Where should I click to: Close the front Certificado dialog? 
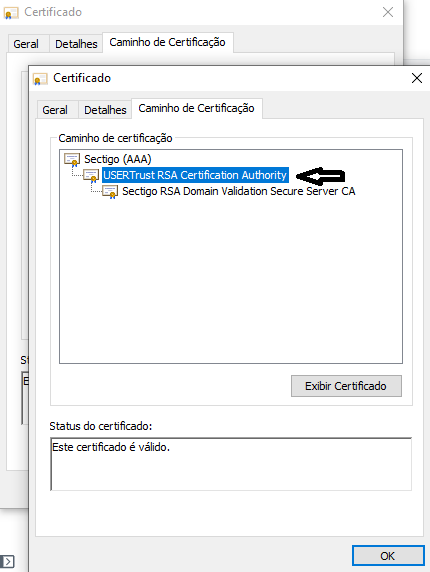tap(417, 78)
